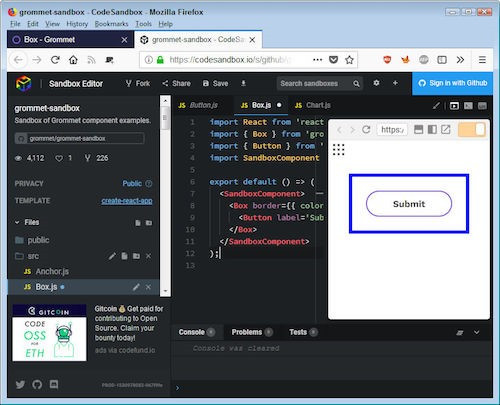Click the Submit button in preview

(x=409, y=204)
